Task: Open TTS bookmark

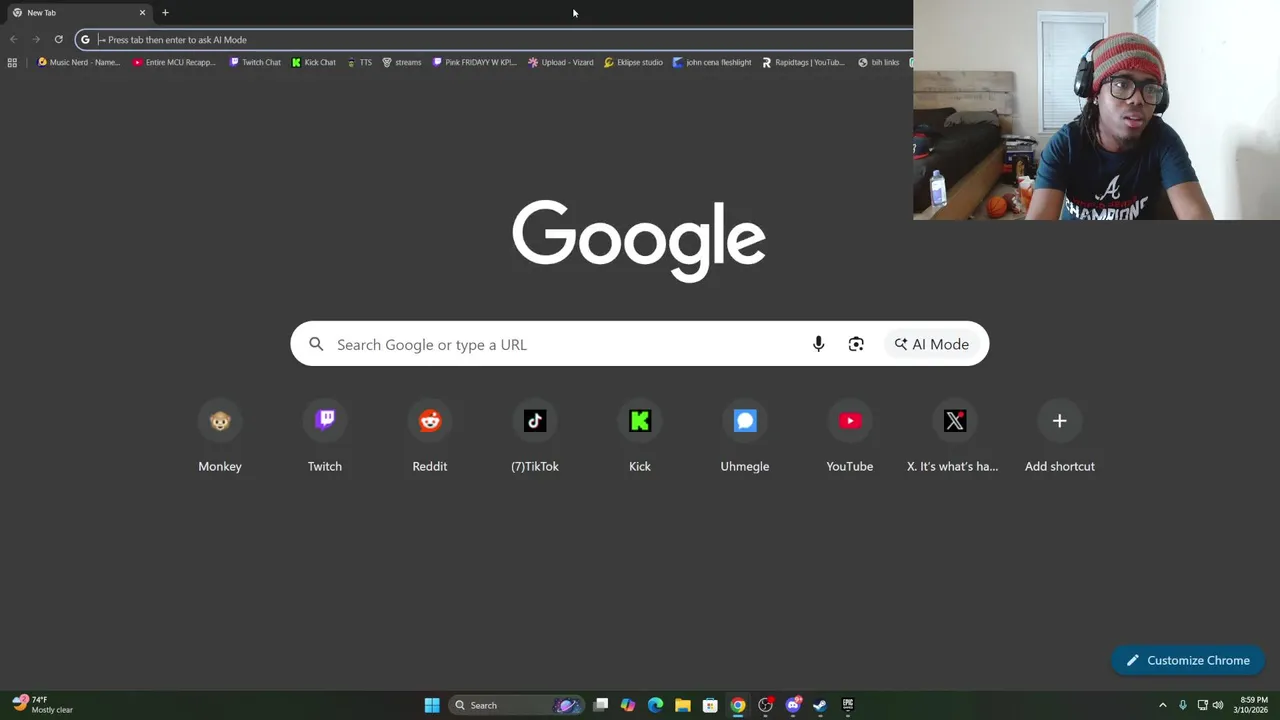Action: [359, 62]
